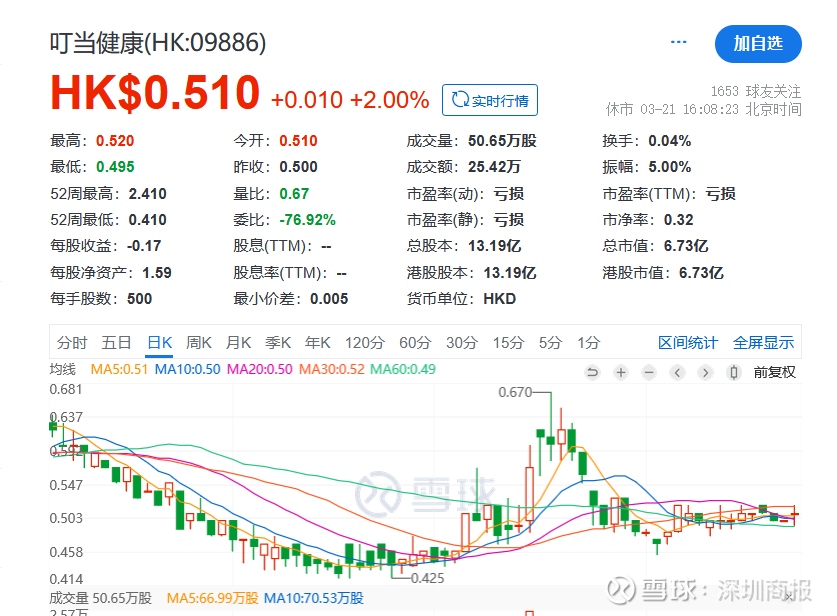Move chart right with right chevron

pos(705,372)
